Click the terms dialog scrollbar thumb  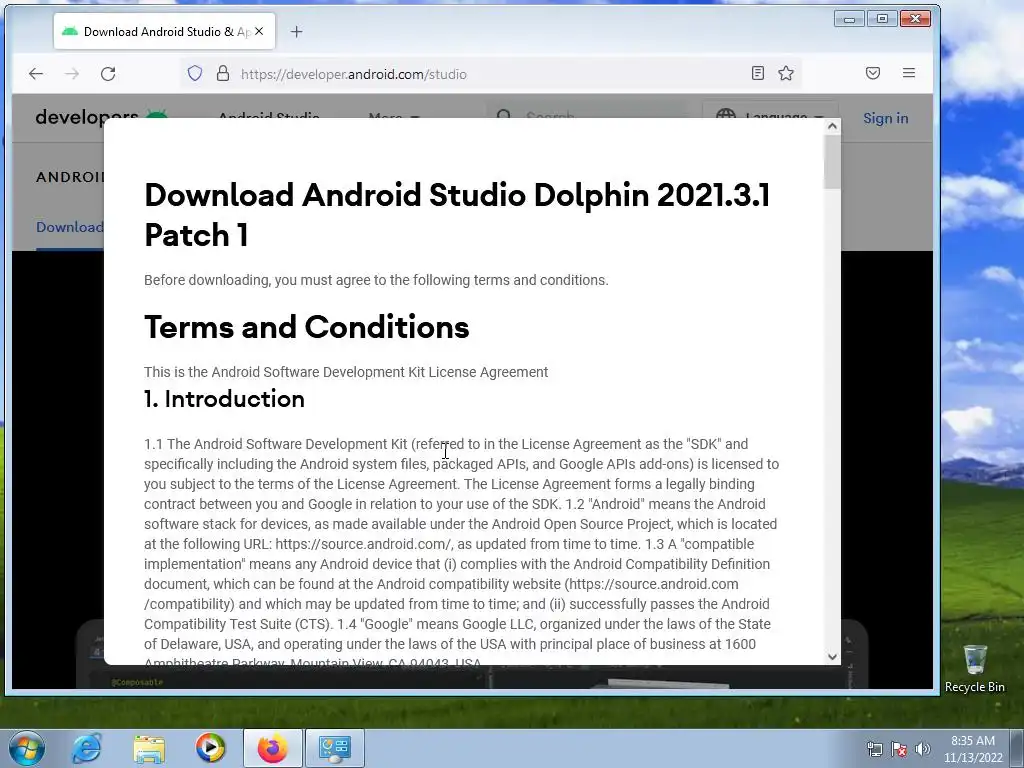pos(832,163)
